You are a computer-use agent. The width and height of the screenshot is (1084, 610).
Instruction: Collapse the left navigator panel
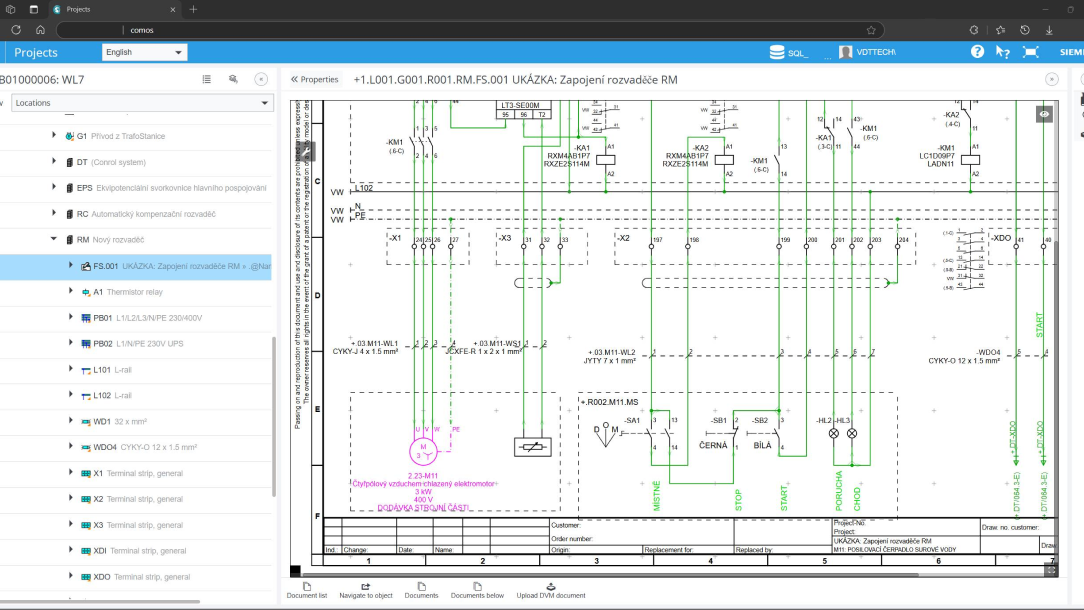click(x=261, y=79)
